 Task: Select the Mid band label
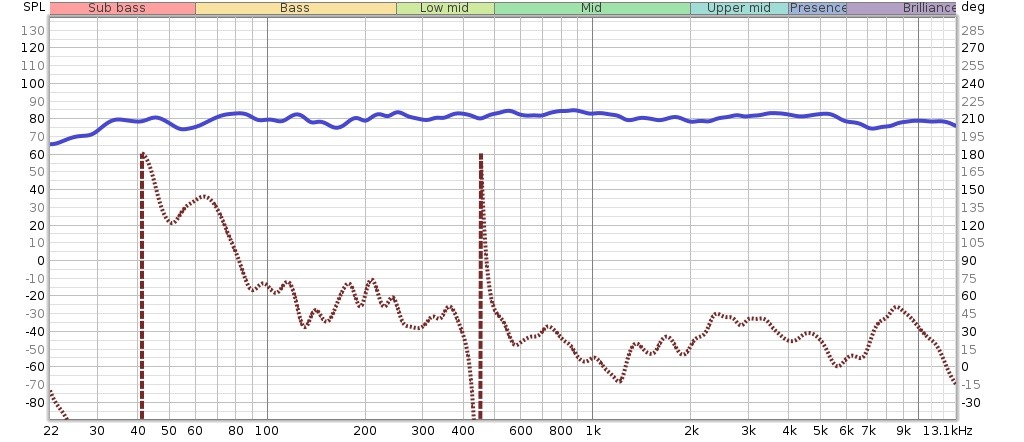[592, 8]
